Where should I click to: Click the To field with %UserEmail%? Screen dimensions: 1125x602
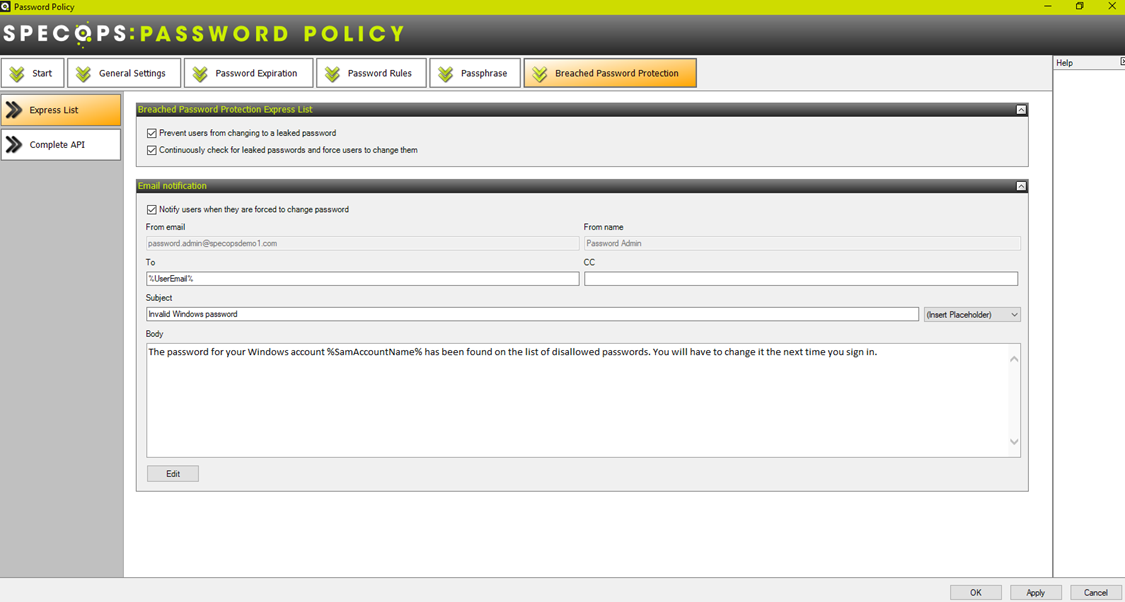coord(362,278)
